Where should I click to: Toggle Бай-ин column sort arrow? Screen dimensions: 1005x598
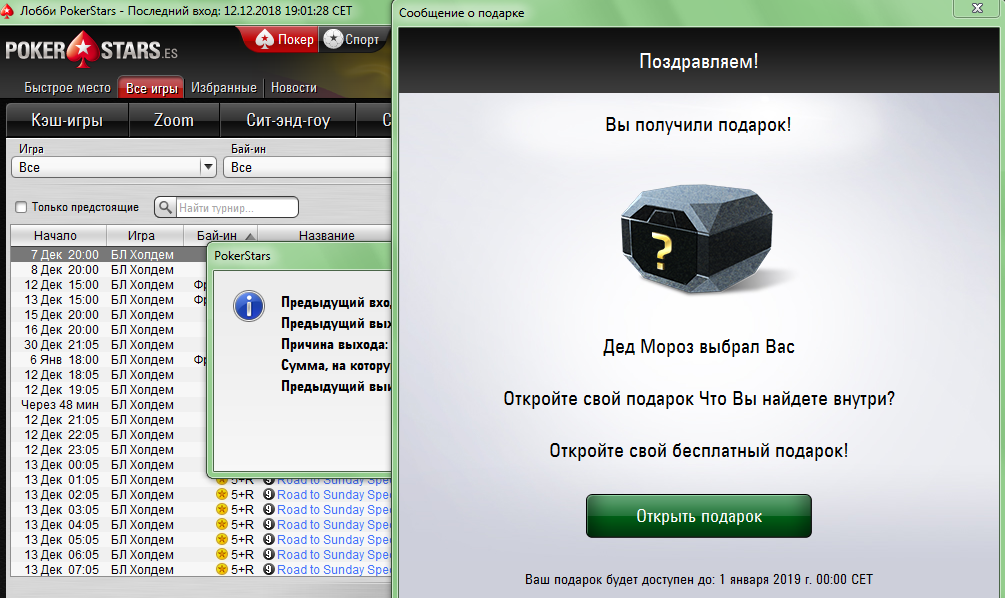(x=250, y=237)
